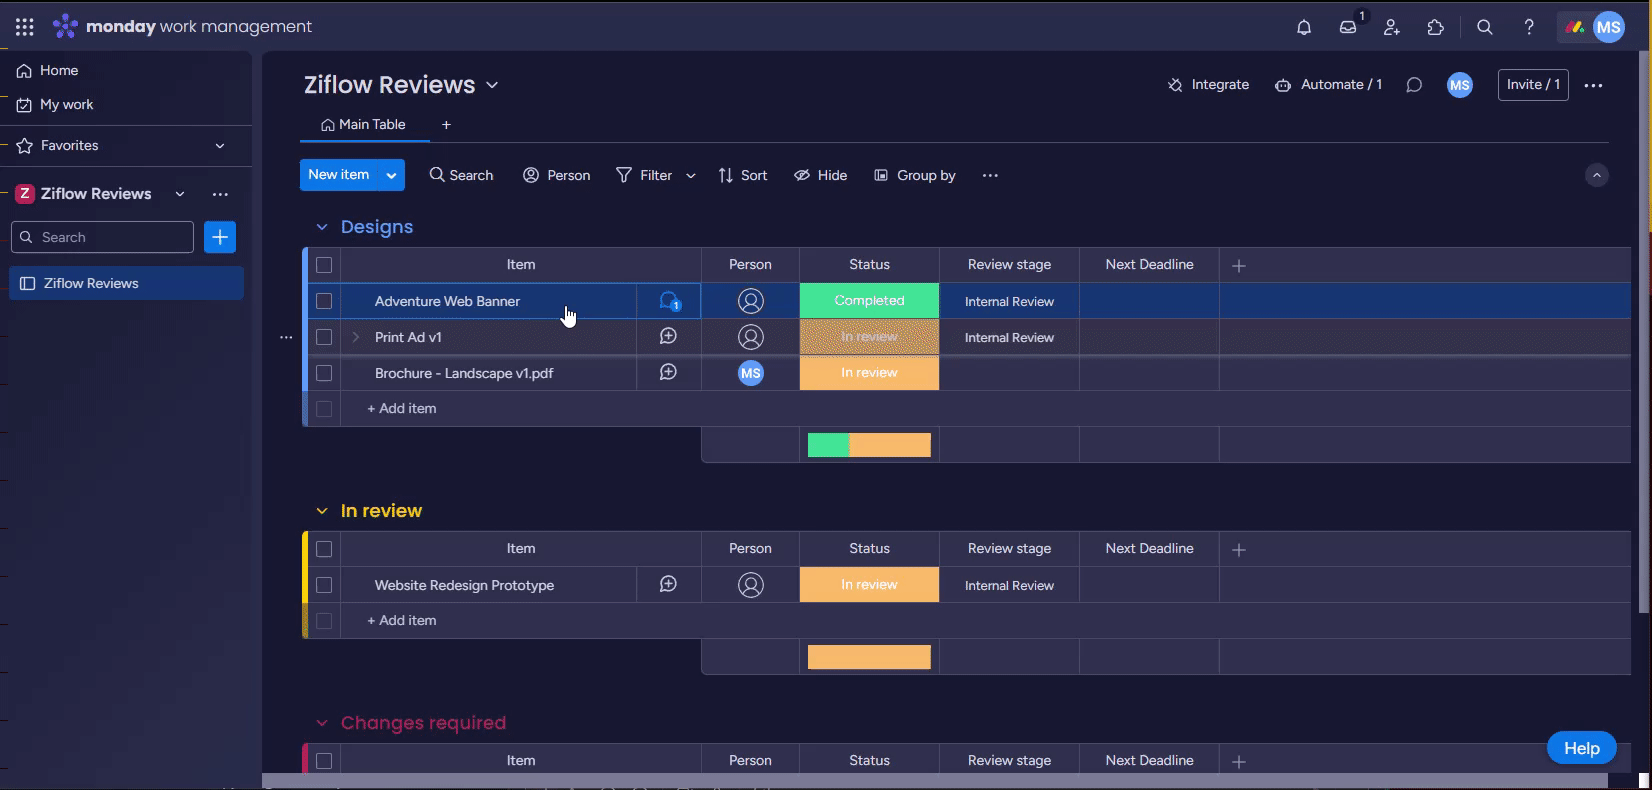1652x790 pixels.
Task: Click the invite members icon in top bar
Action: (x=1391, y=27)
